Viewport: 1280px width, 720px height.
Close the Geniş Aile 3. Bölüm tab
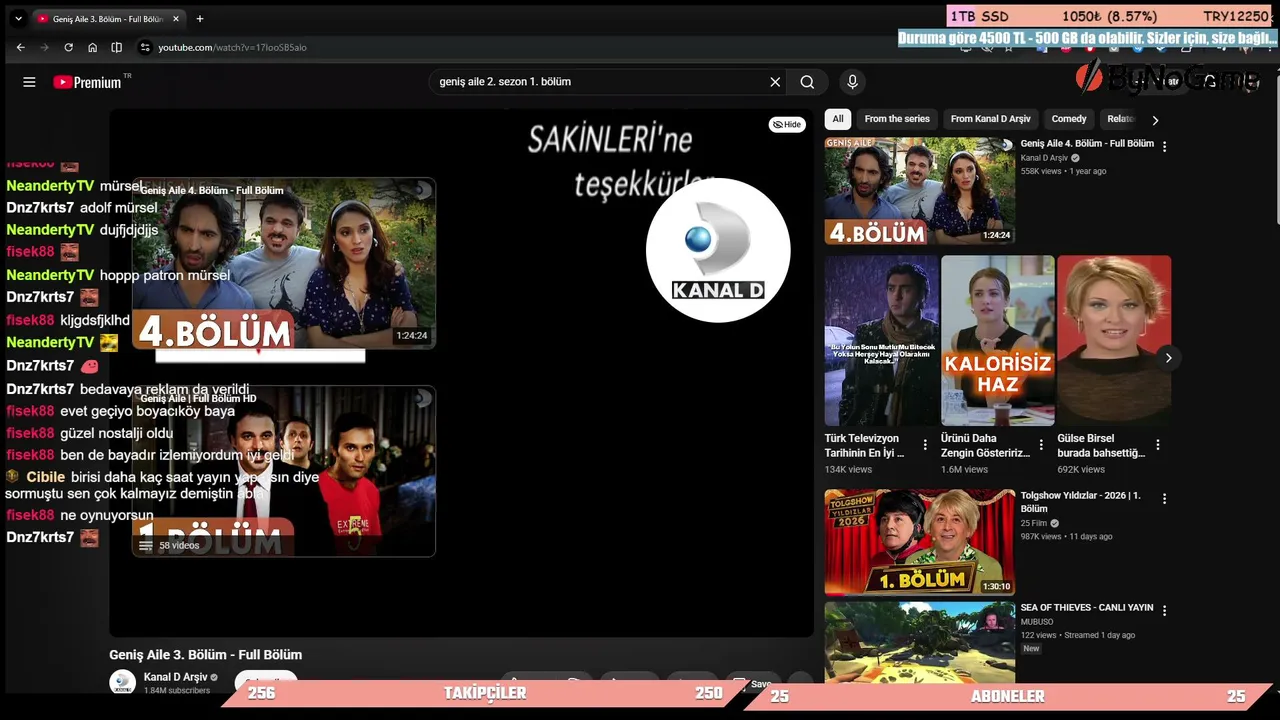coord(176,18)
